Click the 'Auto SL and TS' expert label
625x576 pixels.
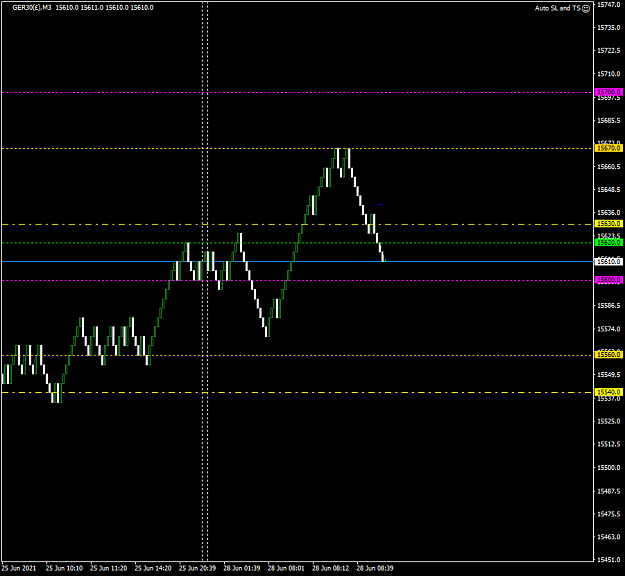click(x=558, y=8)
